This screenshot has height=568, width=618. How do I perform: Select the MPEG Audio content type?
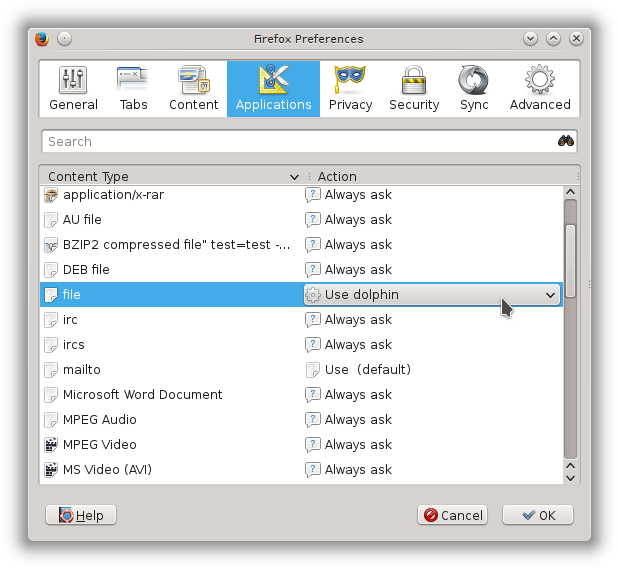302,419
